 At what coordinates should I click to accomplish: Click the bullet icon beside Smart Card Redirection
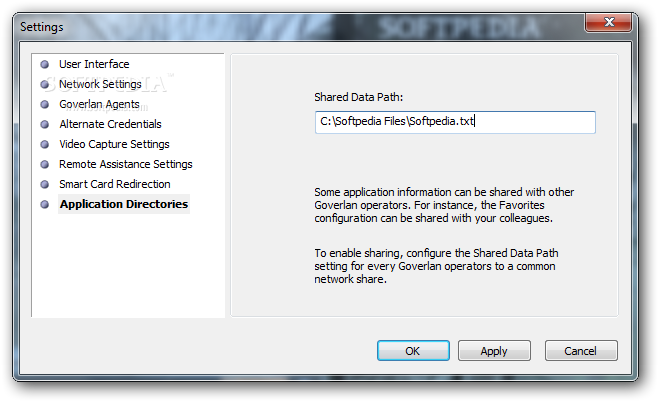(45, 184)
